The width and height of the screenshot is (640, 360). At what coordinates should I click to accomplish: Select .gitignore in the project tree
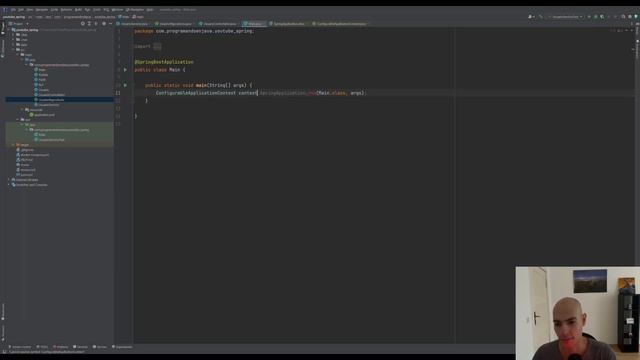(24, 150)
